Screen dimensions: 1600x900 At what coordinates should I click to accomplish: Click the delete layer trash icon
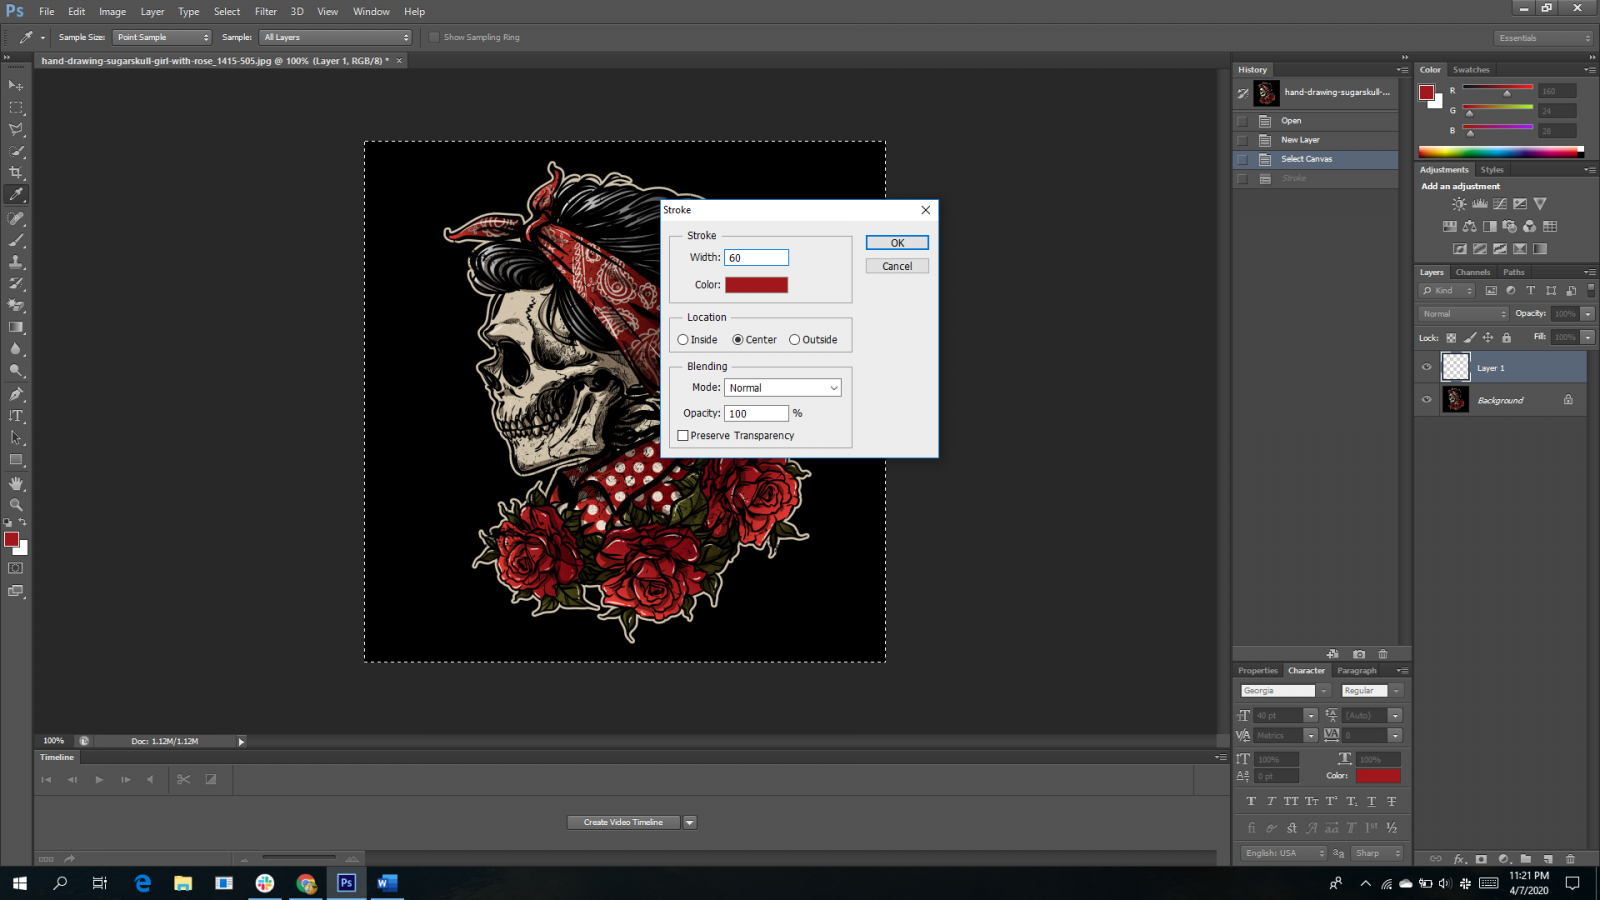coord(1570,858)
